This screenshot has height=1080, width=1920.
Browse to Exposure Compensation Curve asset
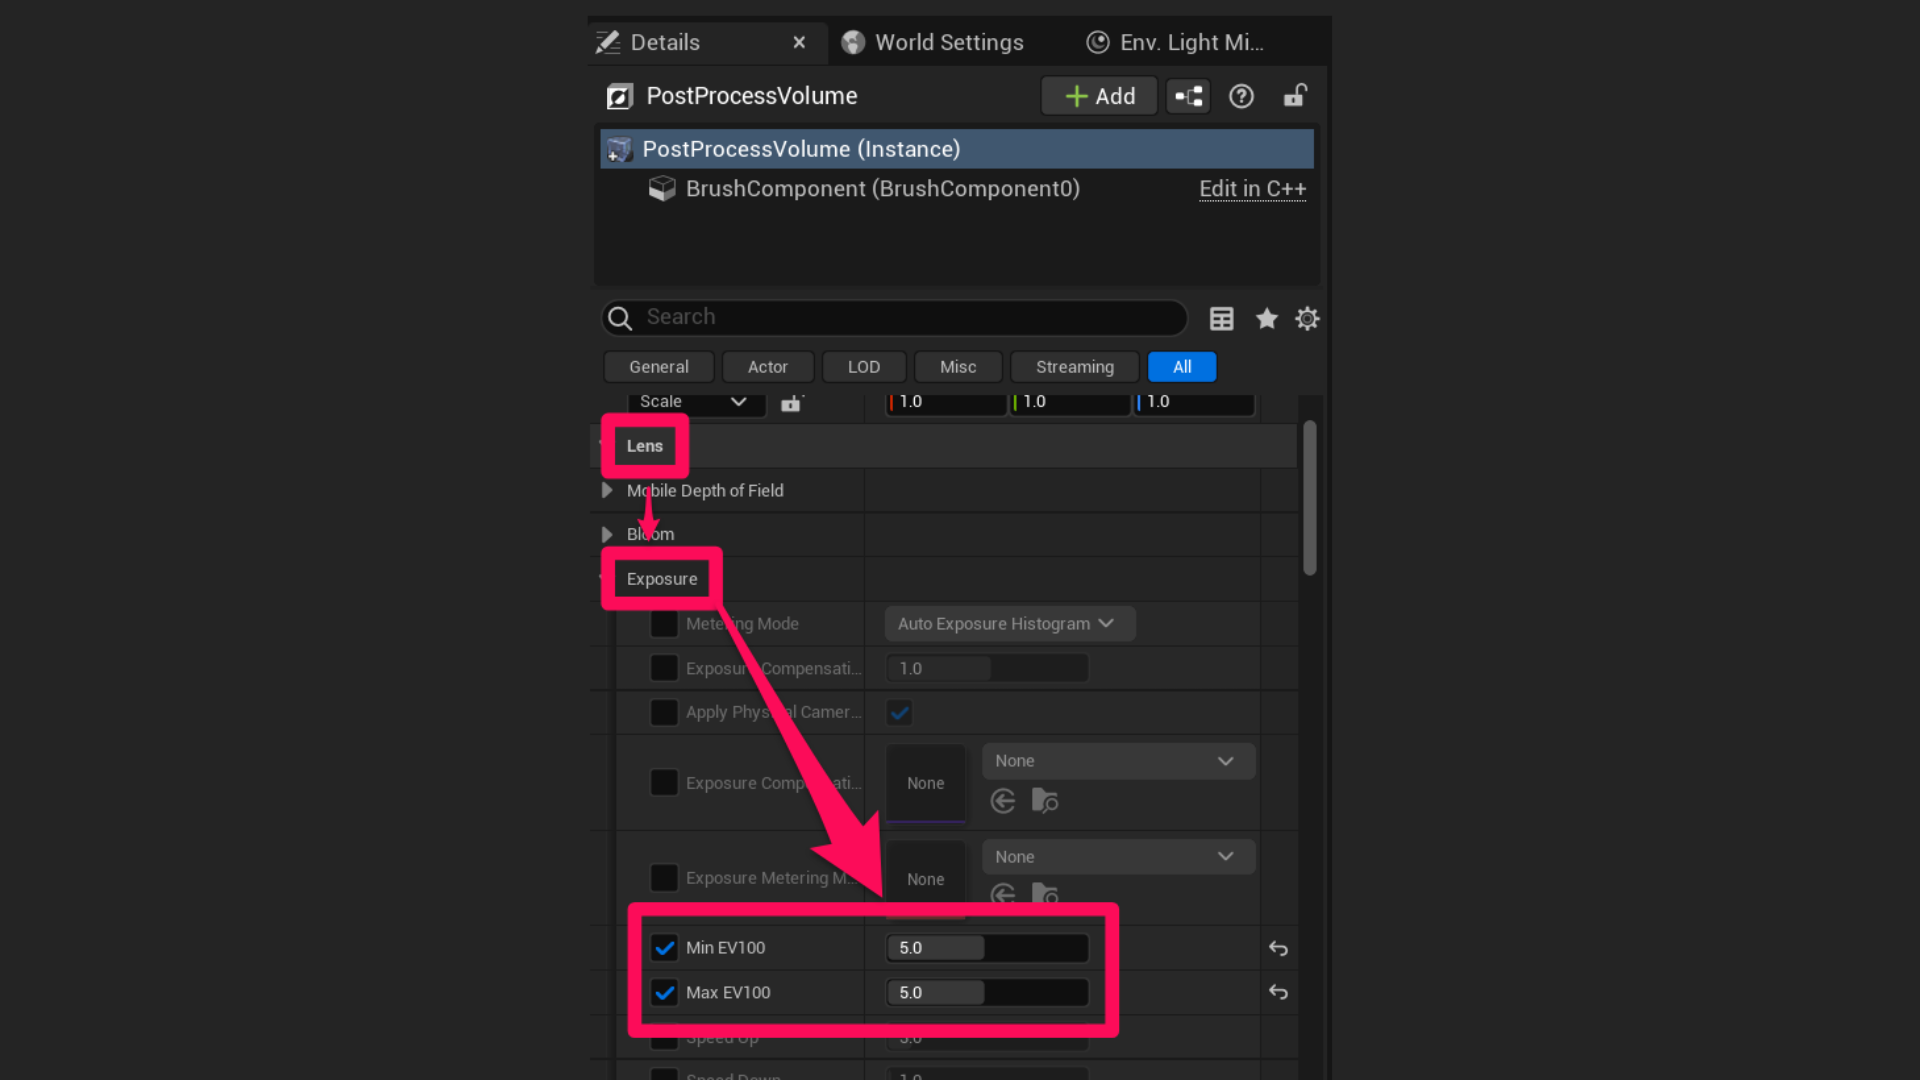(x=1045, y=801)
